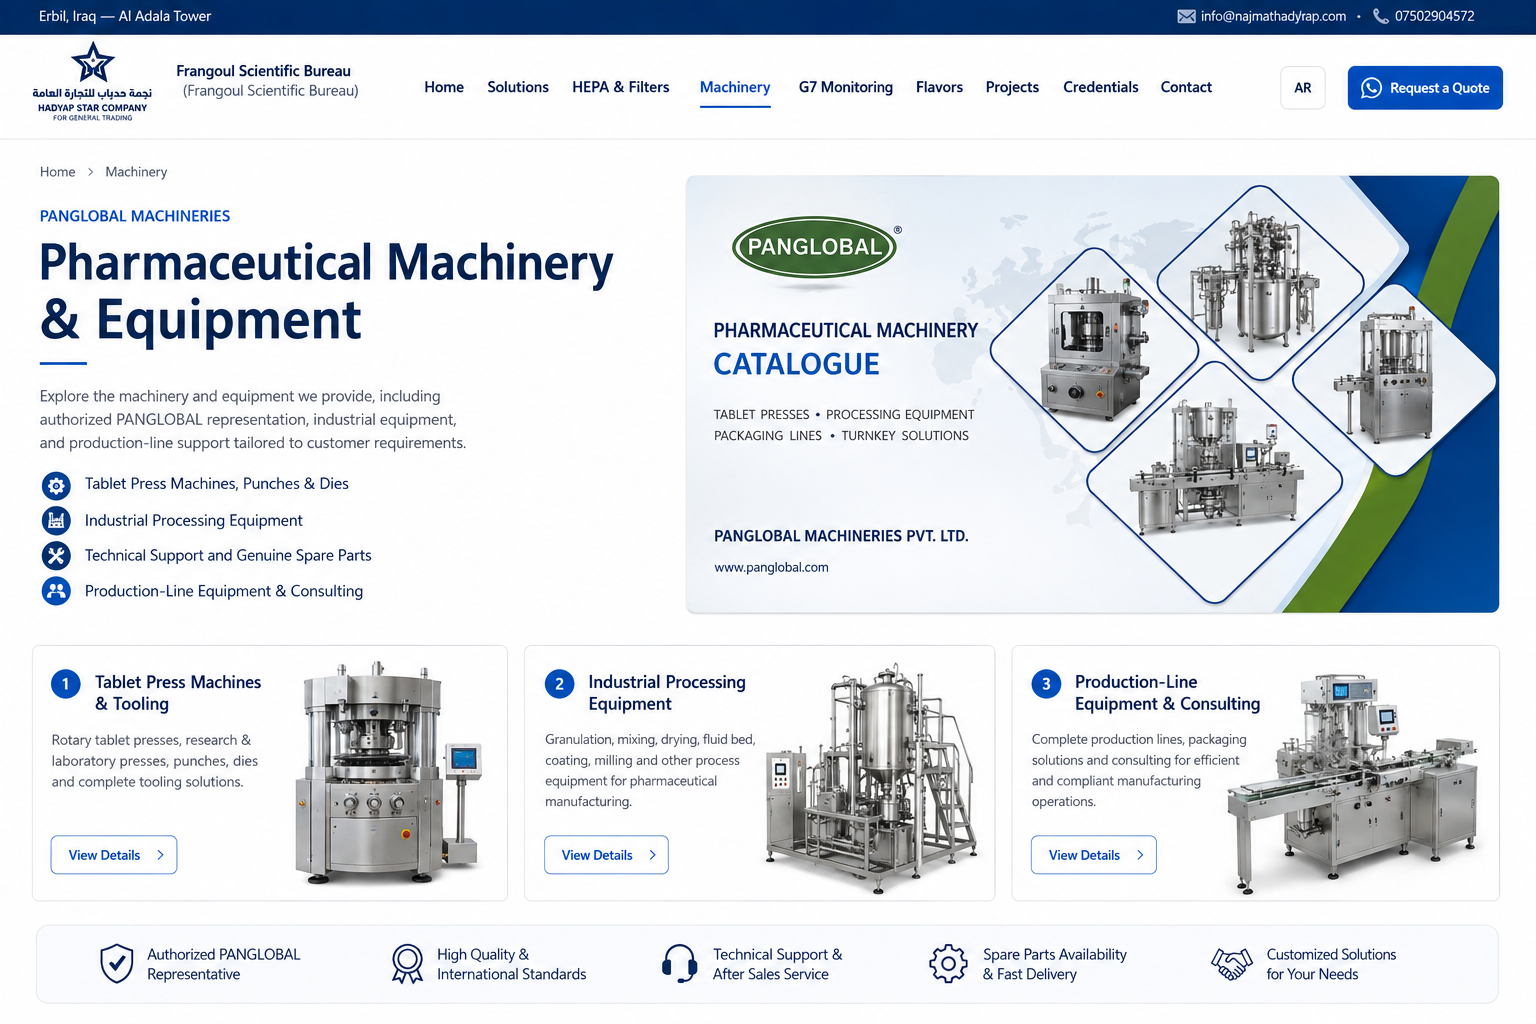Click the CATALOGUE heading in the banner
Image resolution: width=1536 pixels, height=1024 pixels.
[x=797, y=364]
